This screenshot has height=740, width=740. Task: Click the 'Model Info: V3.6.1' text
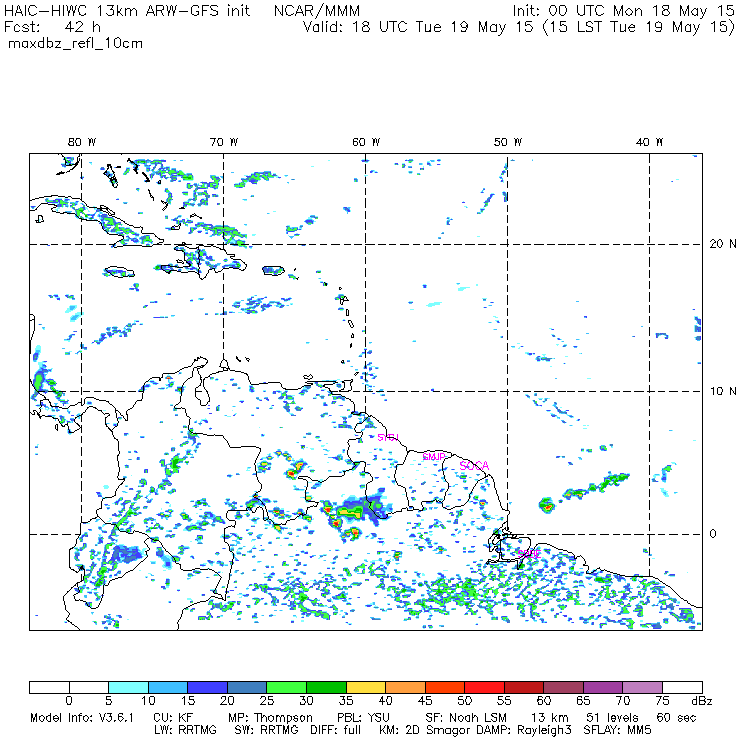82,718
